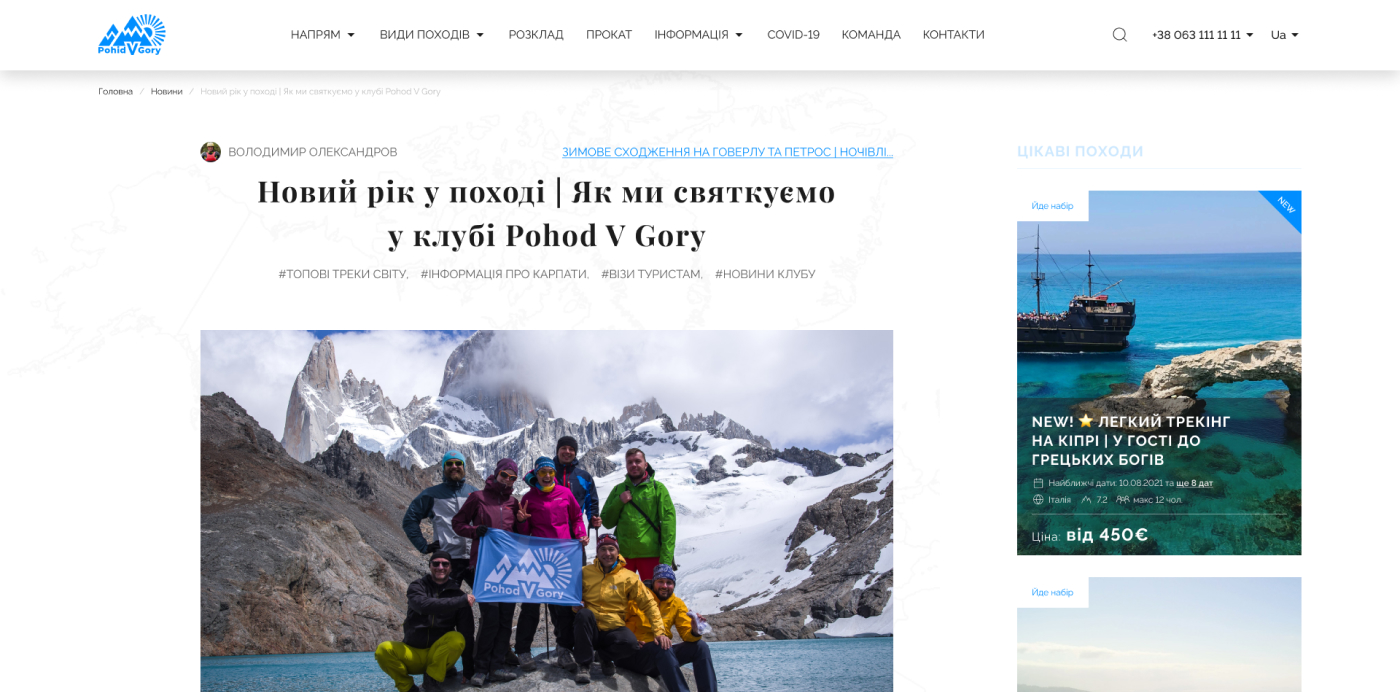Click the calendar icon on Cyprus card
1400x692 pixels.
(1038, 483)
